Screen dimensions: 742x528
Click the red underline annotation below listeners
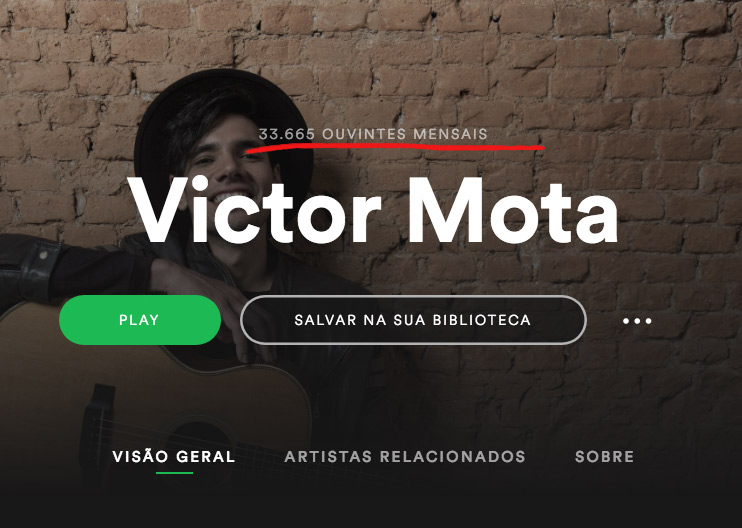point(395,148)
